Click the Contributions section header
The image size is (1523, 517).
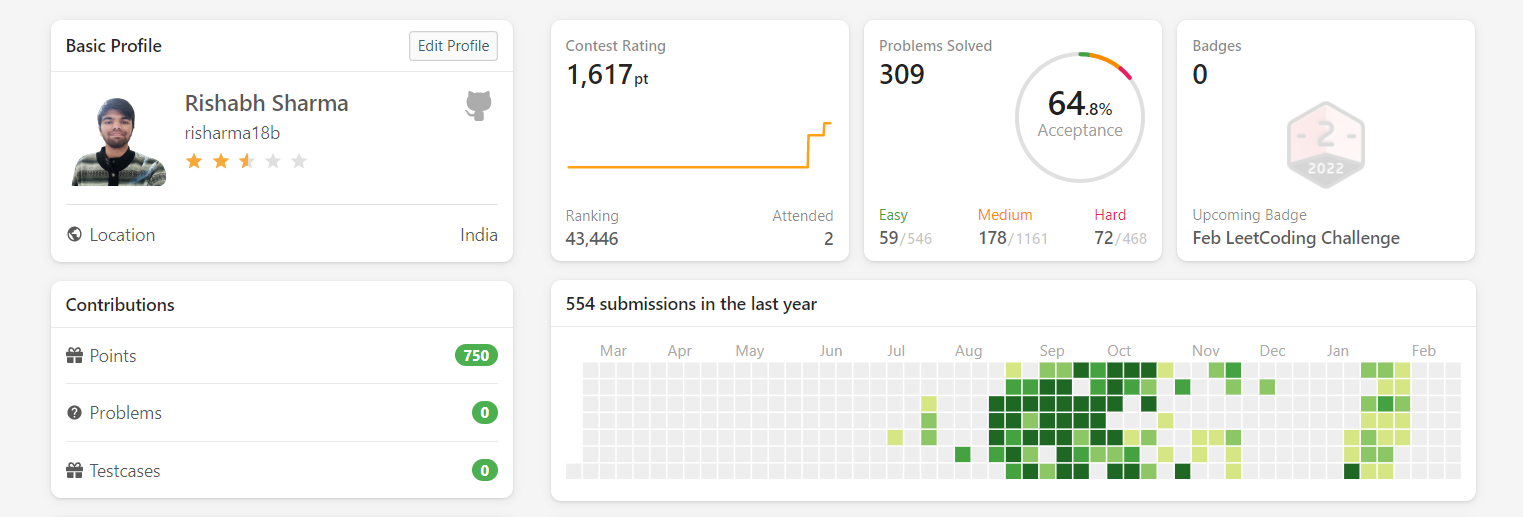[120, 305]
